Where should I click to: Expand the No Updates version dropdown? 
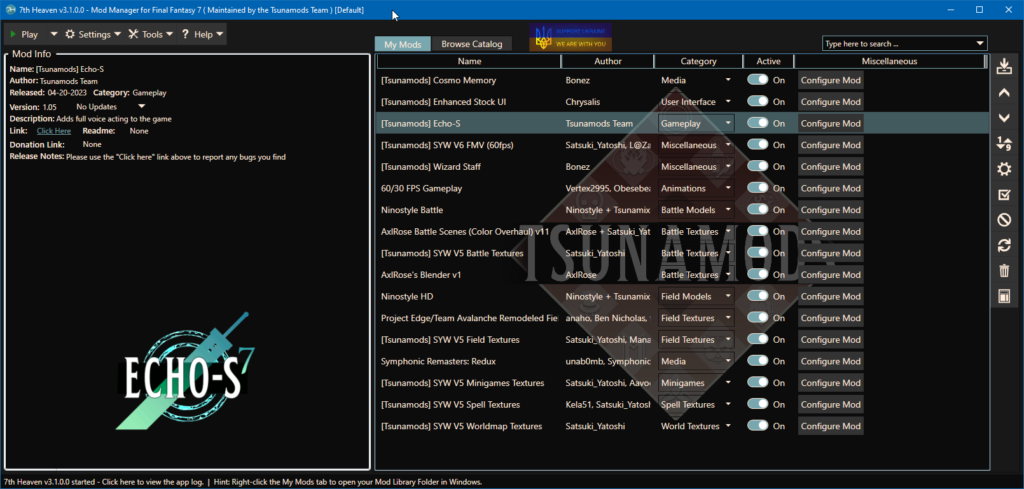click(x=141, y=106)
